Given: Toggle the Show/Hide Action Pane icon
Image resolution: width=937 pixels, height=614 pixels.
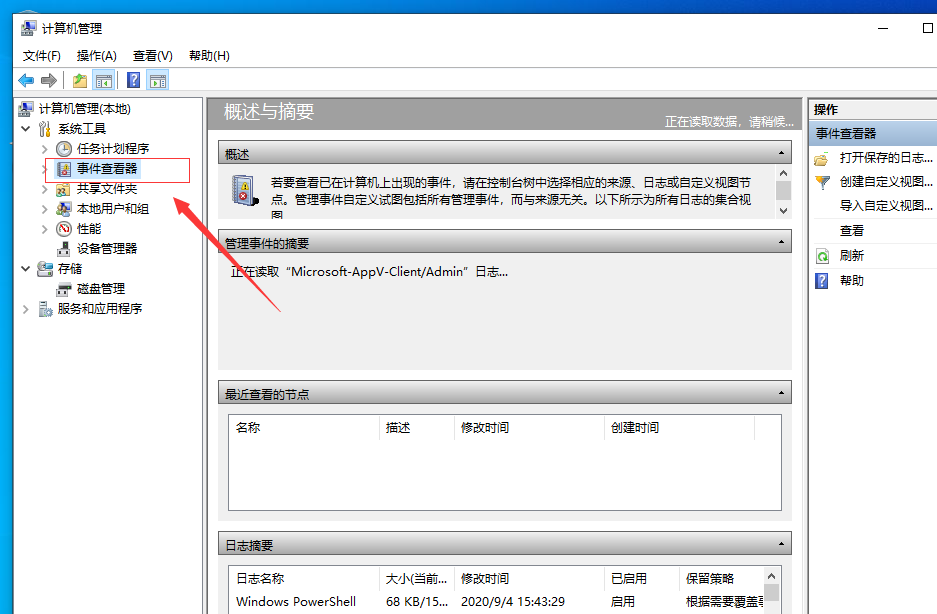Looking at the screenshot, I should point(158,80).
